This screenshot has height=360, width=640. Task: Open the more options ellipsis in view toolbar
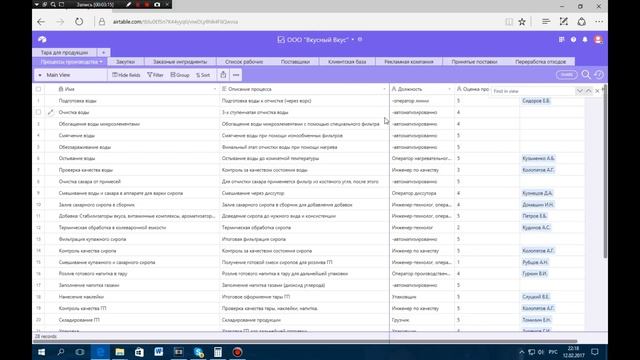[236, 75]
